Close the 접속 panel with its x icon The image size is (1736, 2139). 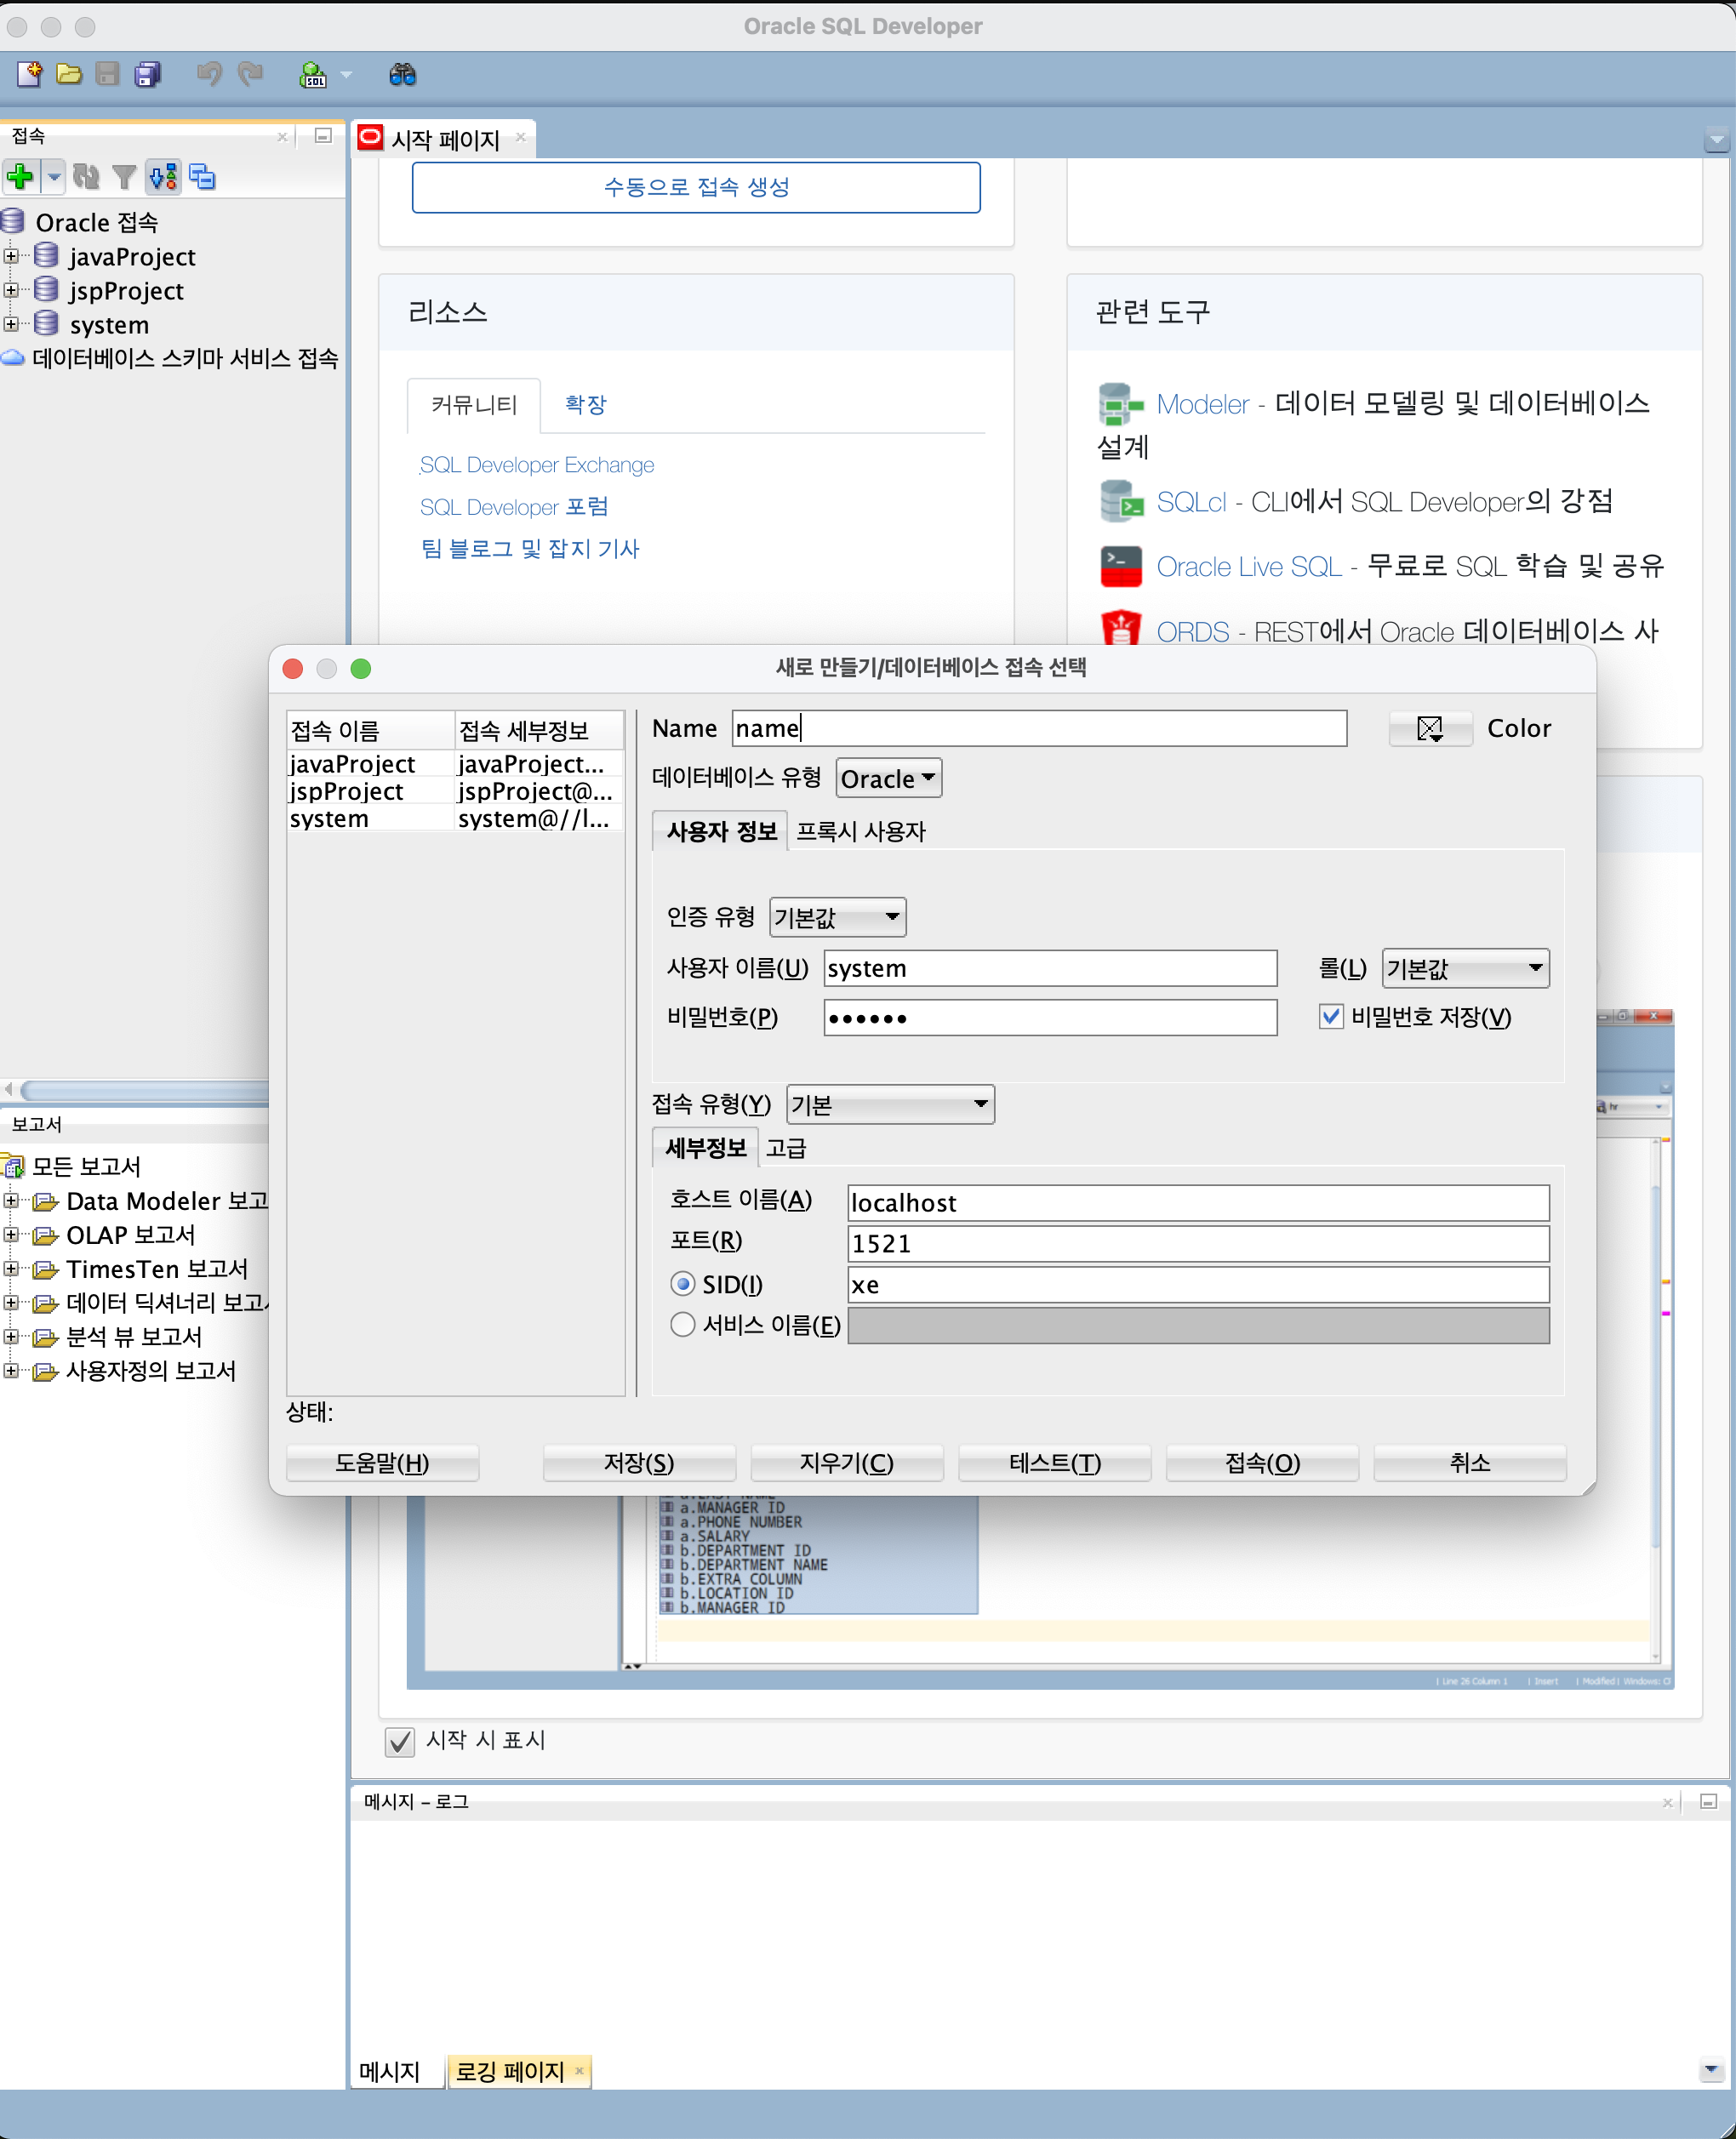[x=283, y=137]
